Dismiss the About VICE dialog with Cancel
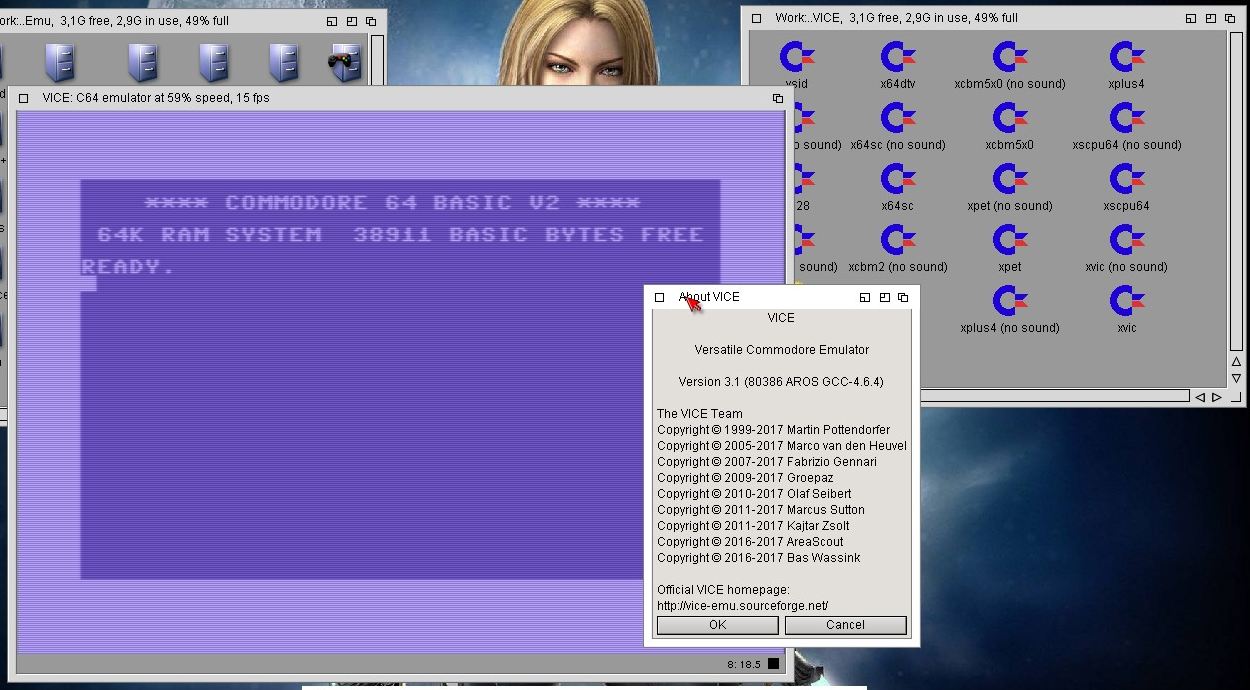Screen dimensions: 1250x690 [x=845, y=625]
